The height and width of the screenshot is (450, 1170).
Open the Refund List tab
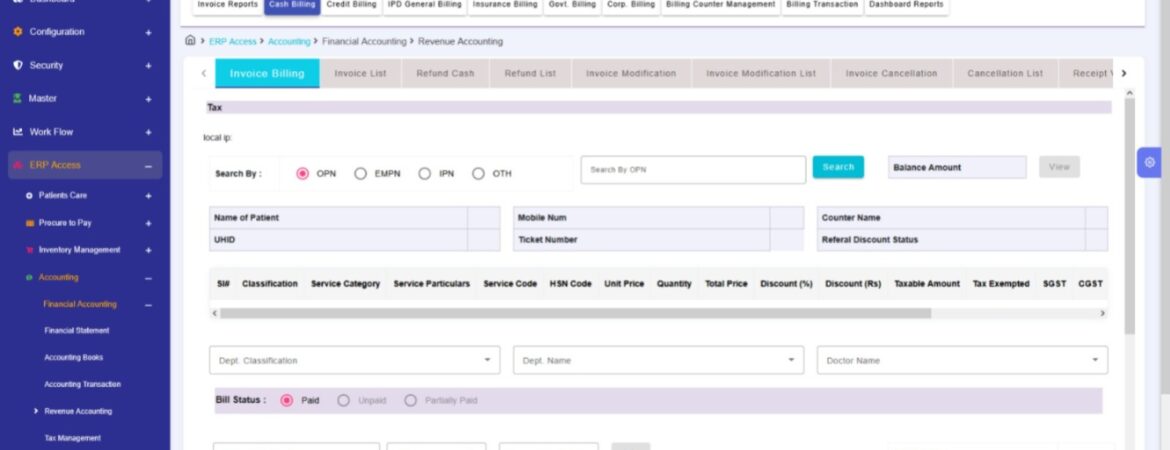pos(531,73)
